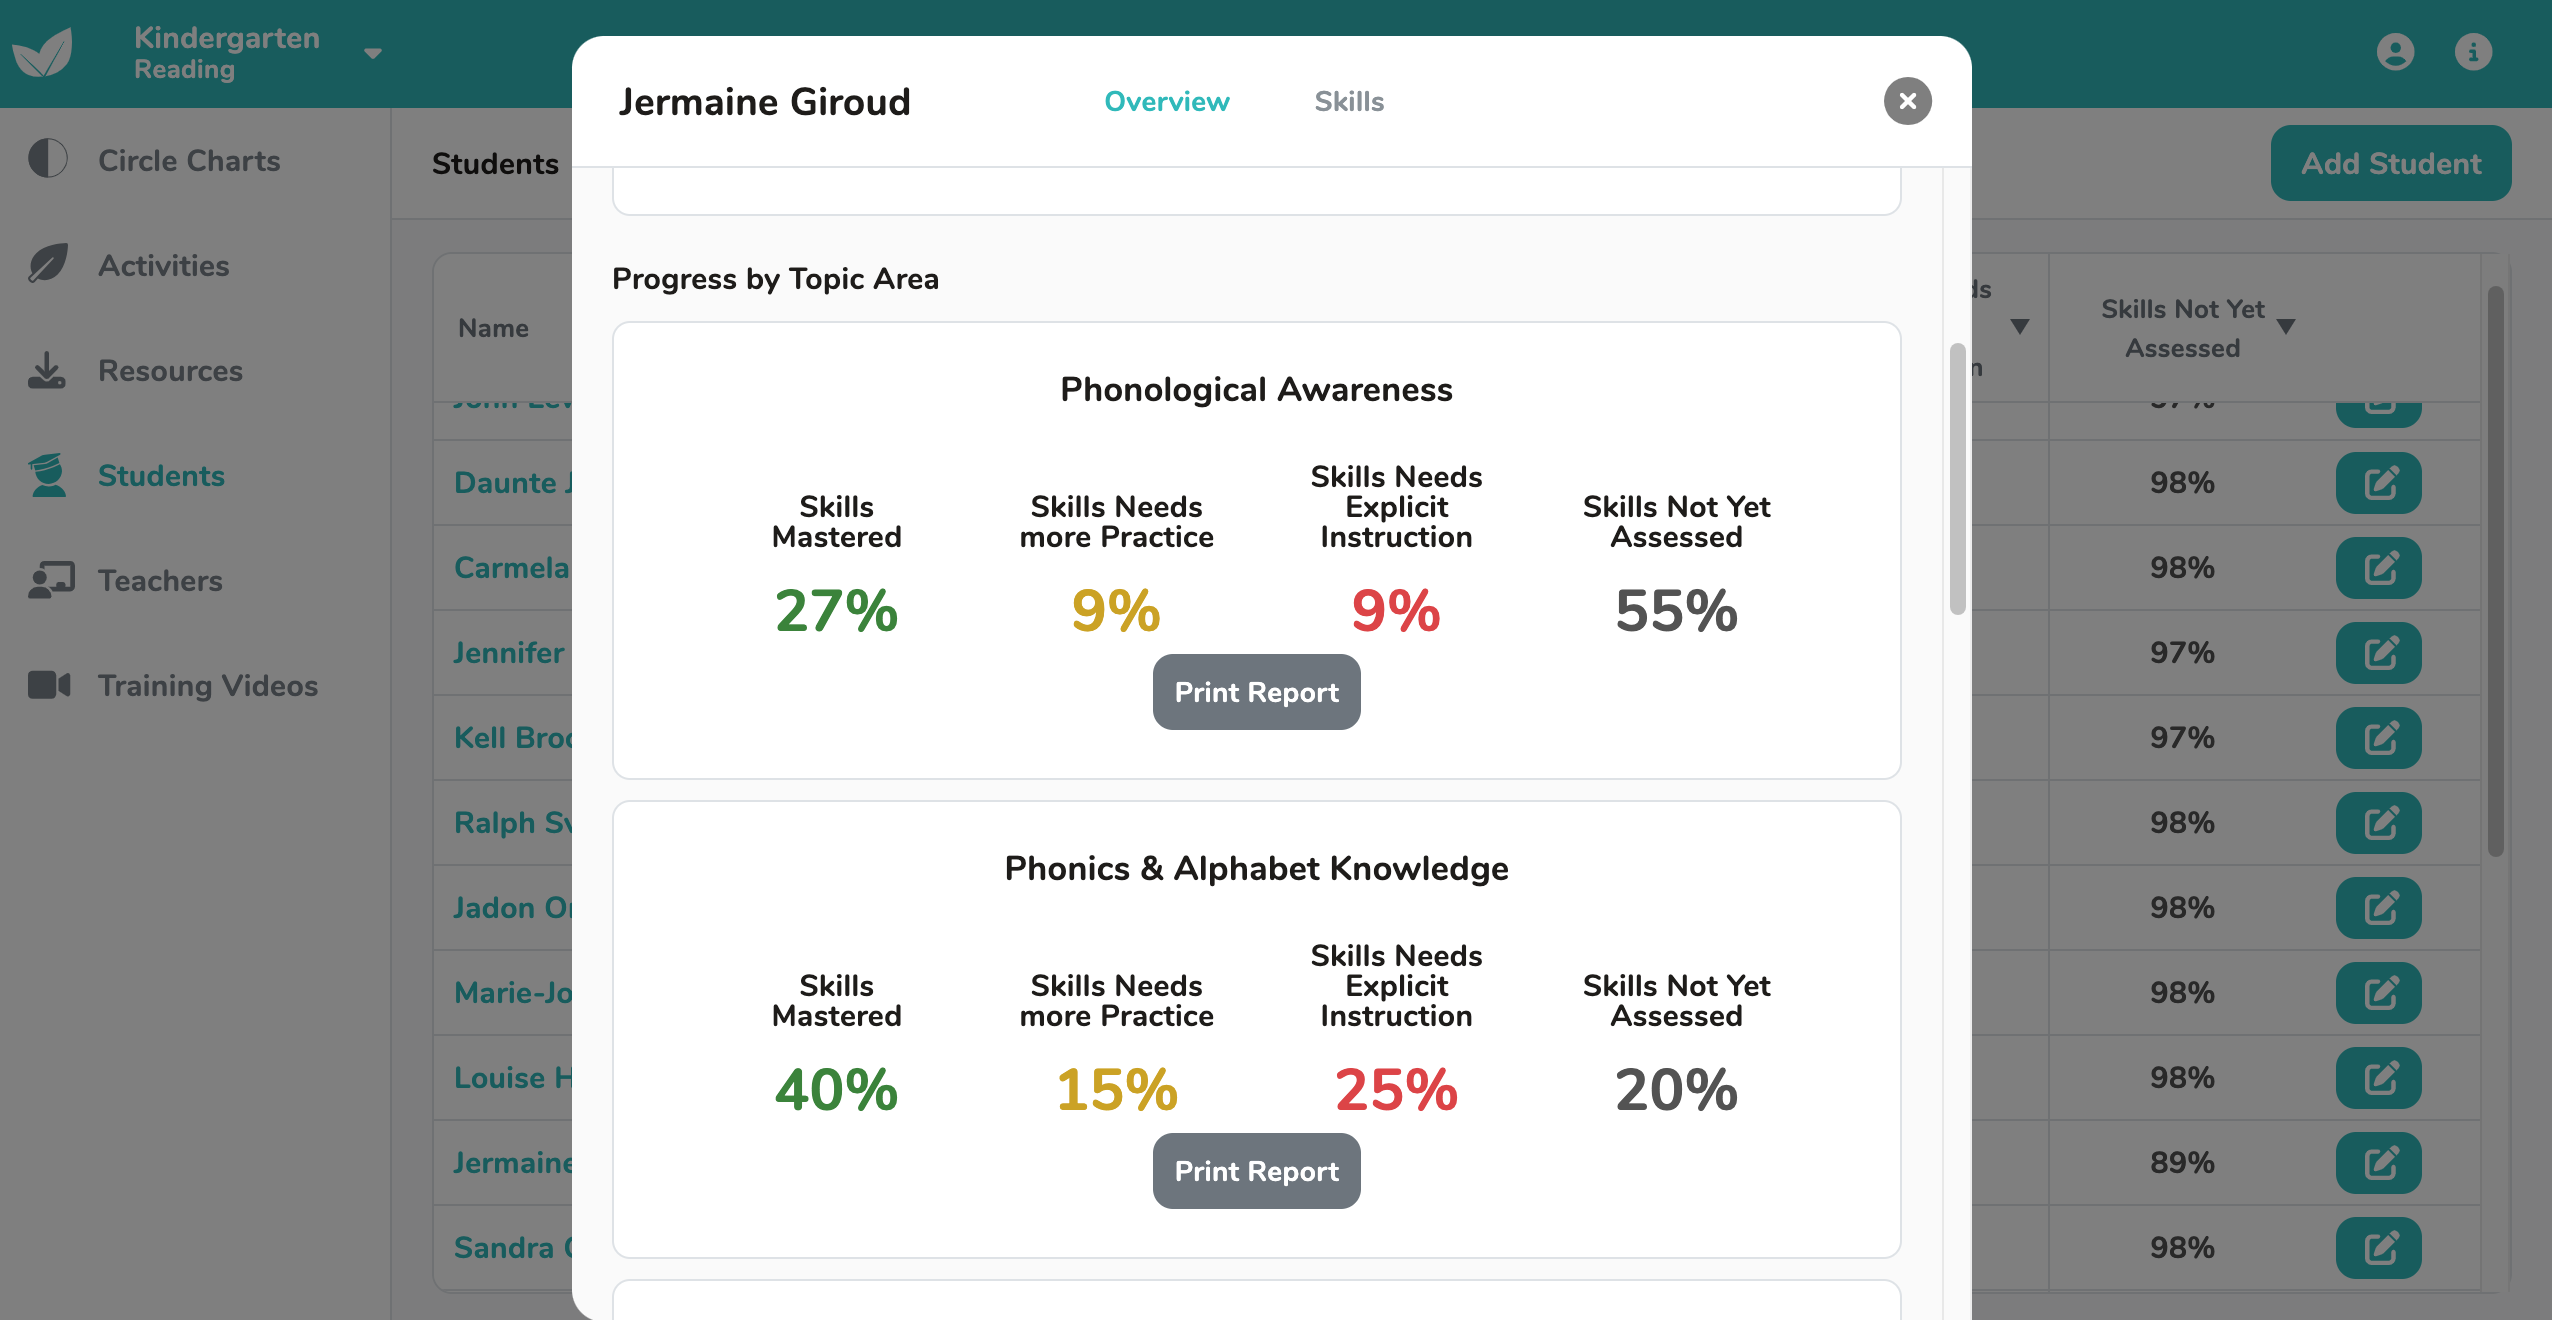
Task: Expand the Kindergarten Reading course dropdown
Action: pyautogui.click(x=373, y=54)
